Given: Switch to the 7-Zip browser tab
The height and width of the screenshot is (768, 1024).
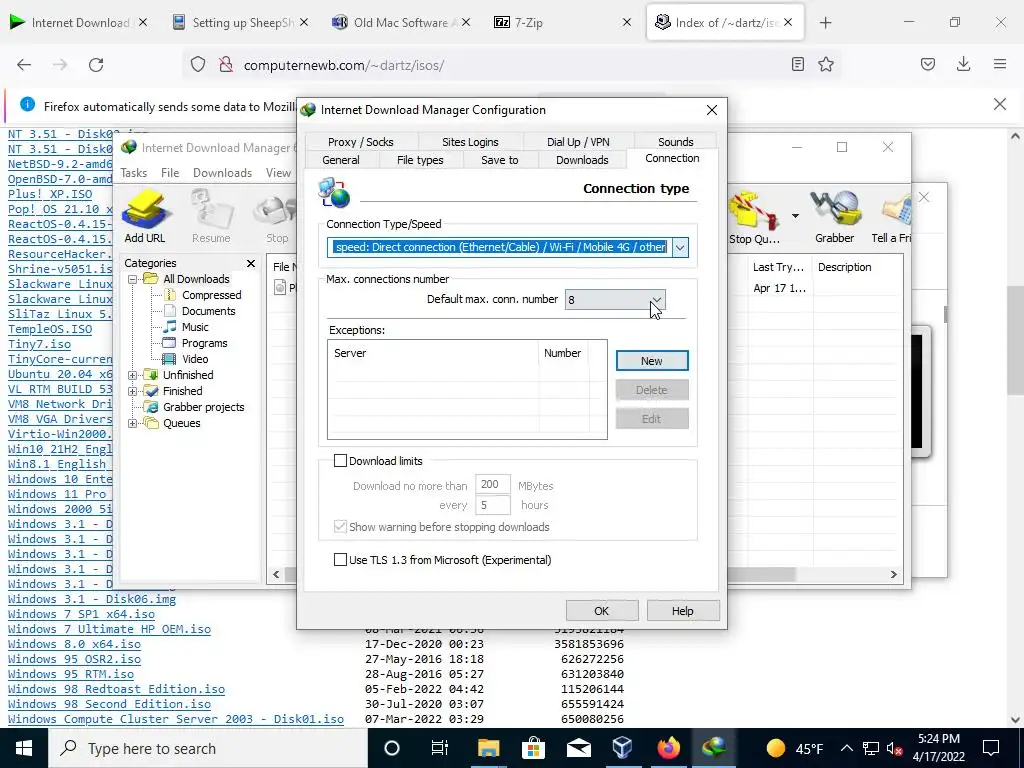Looking at the screenshot, I should [562, 23].
